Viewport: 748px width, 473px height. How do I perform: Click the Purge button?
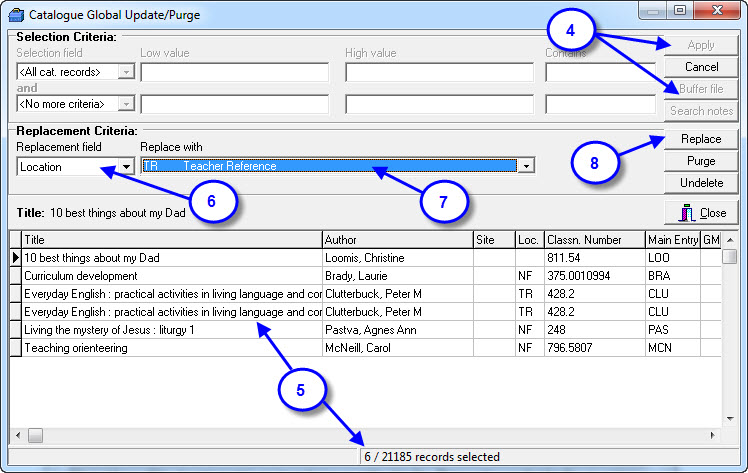tap(701, 161)
